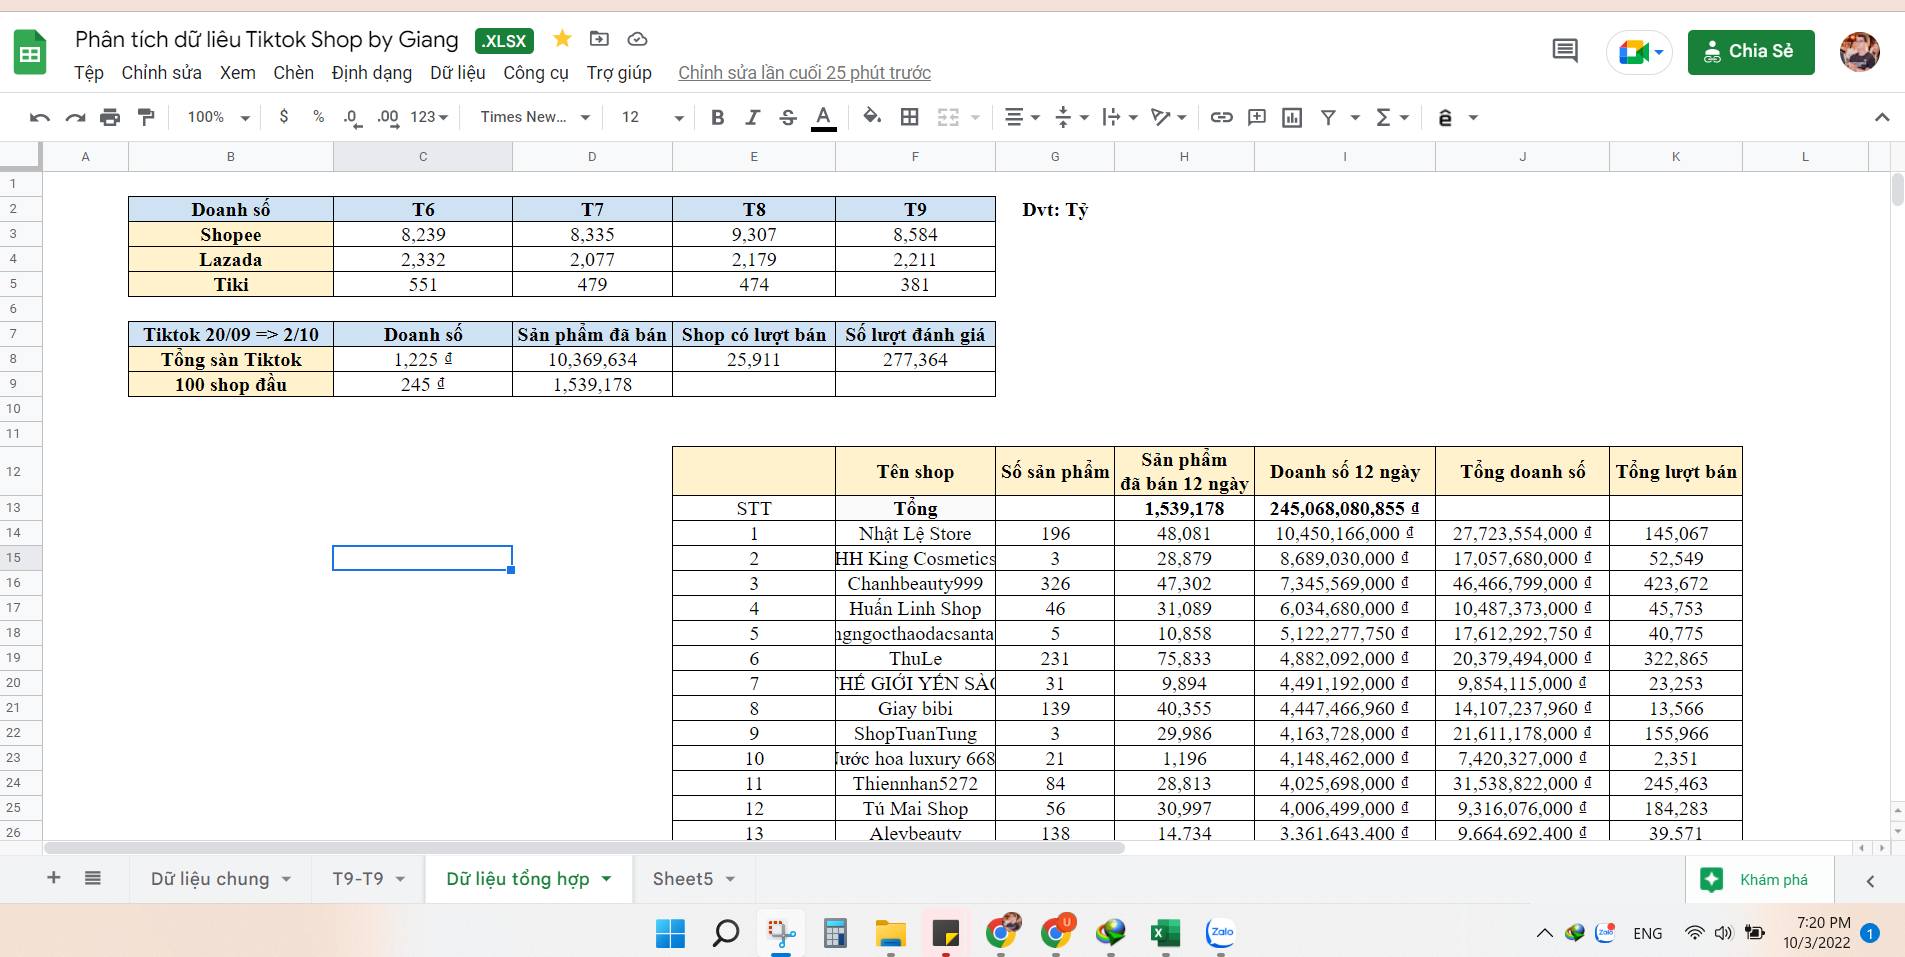Image resolution: width=1905 pixels, height=957 pixels.
Task: Open last edit history link
Action: click(x=804, y=73)
